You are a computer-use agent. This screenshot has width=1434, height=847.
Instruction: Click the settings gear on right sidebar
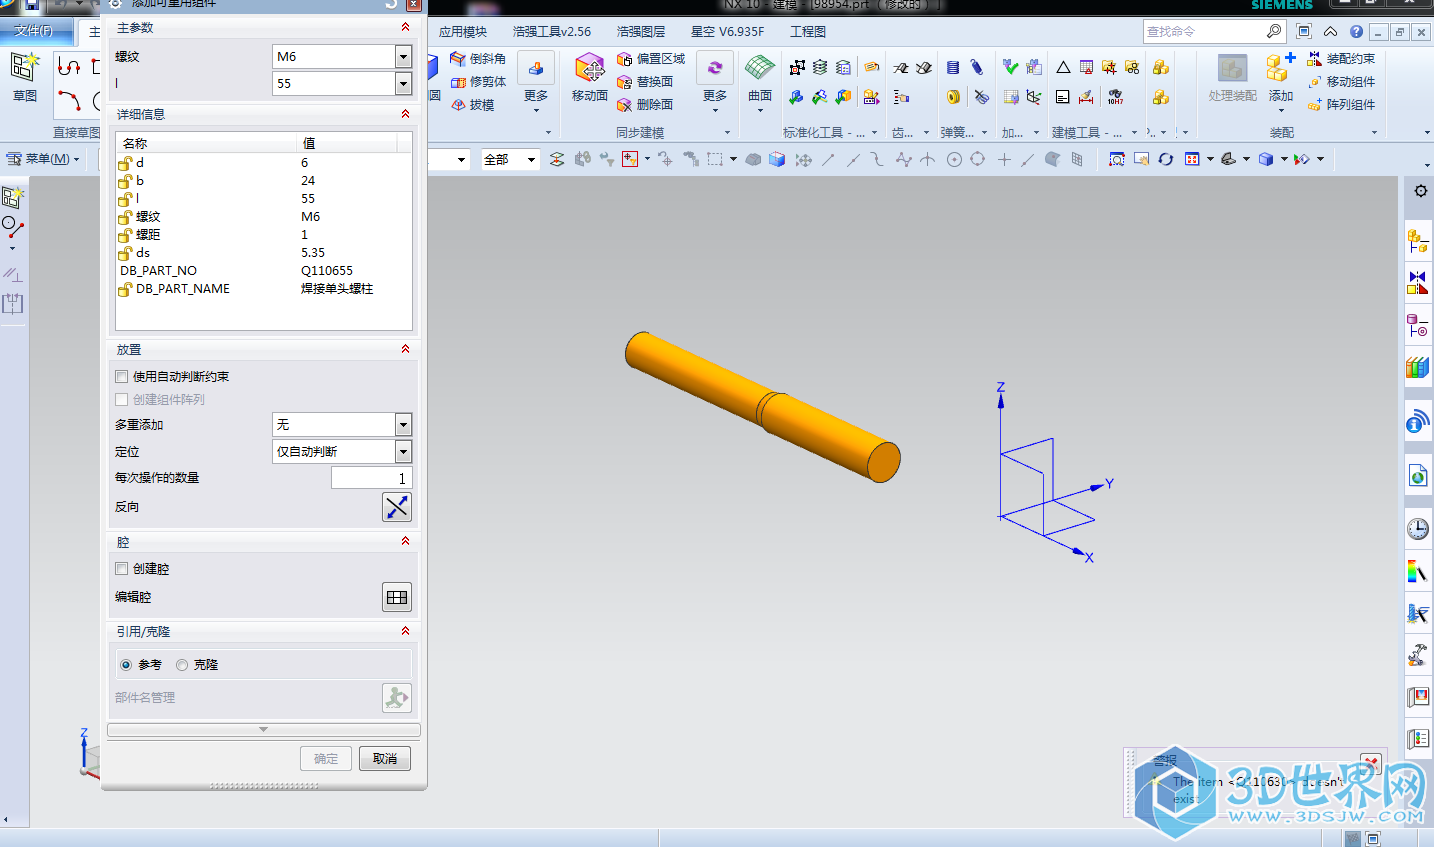click(x=1420, y=191)
